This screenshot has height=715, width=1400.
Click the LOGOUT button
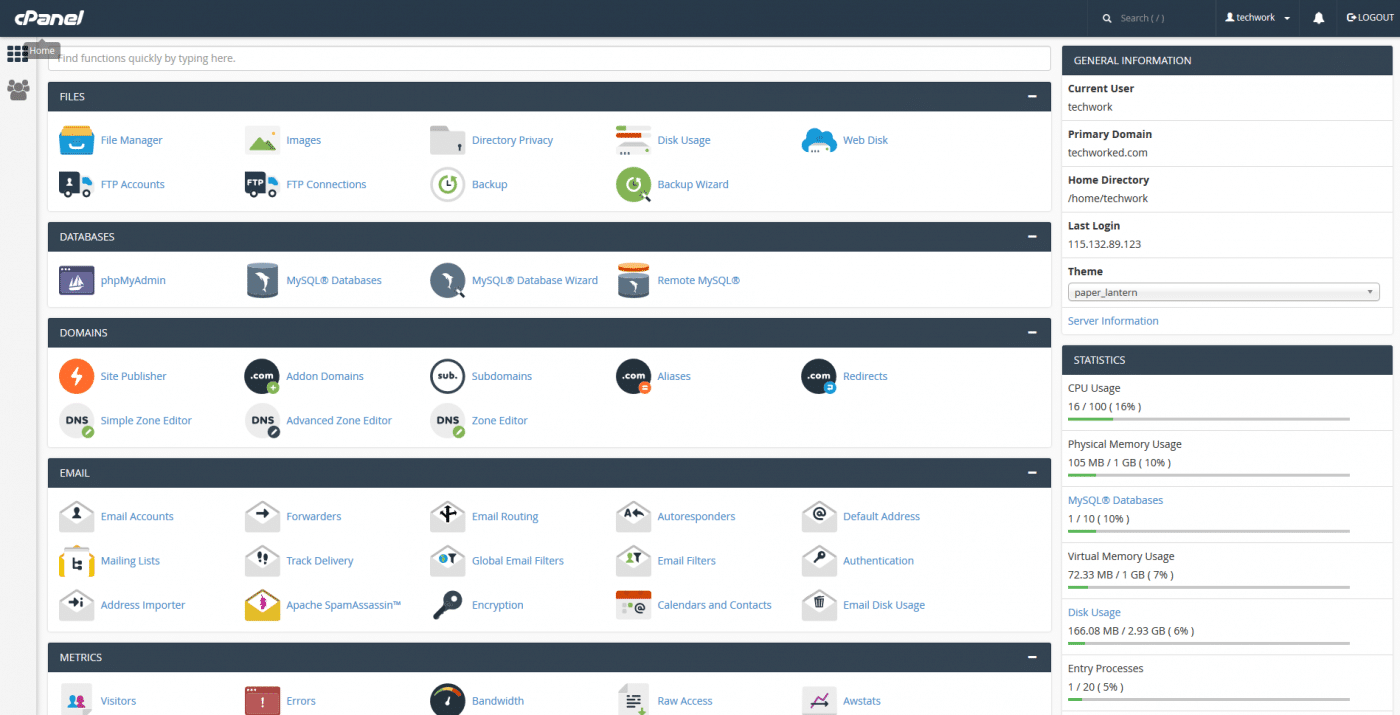point(1369,17)
